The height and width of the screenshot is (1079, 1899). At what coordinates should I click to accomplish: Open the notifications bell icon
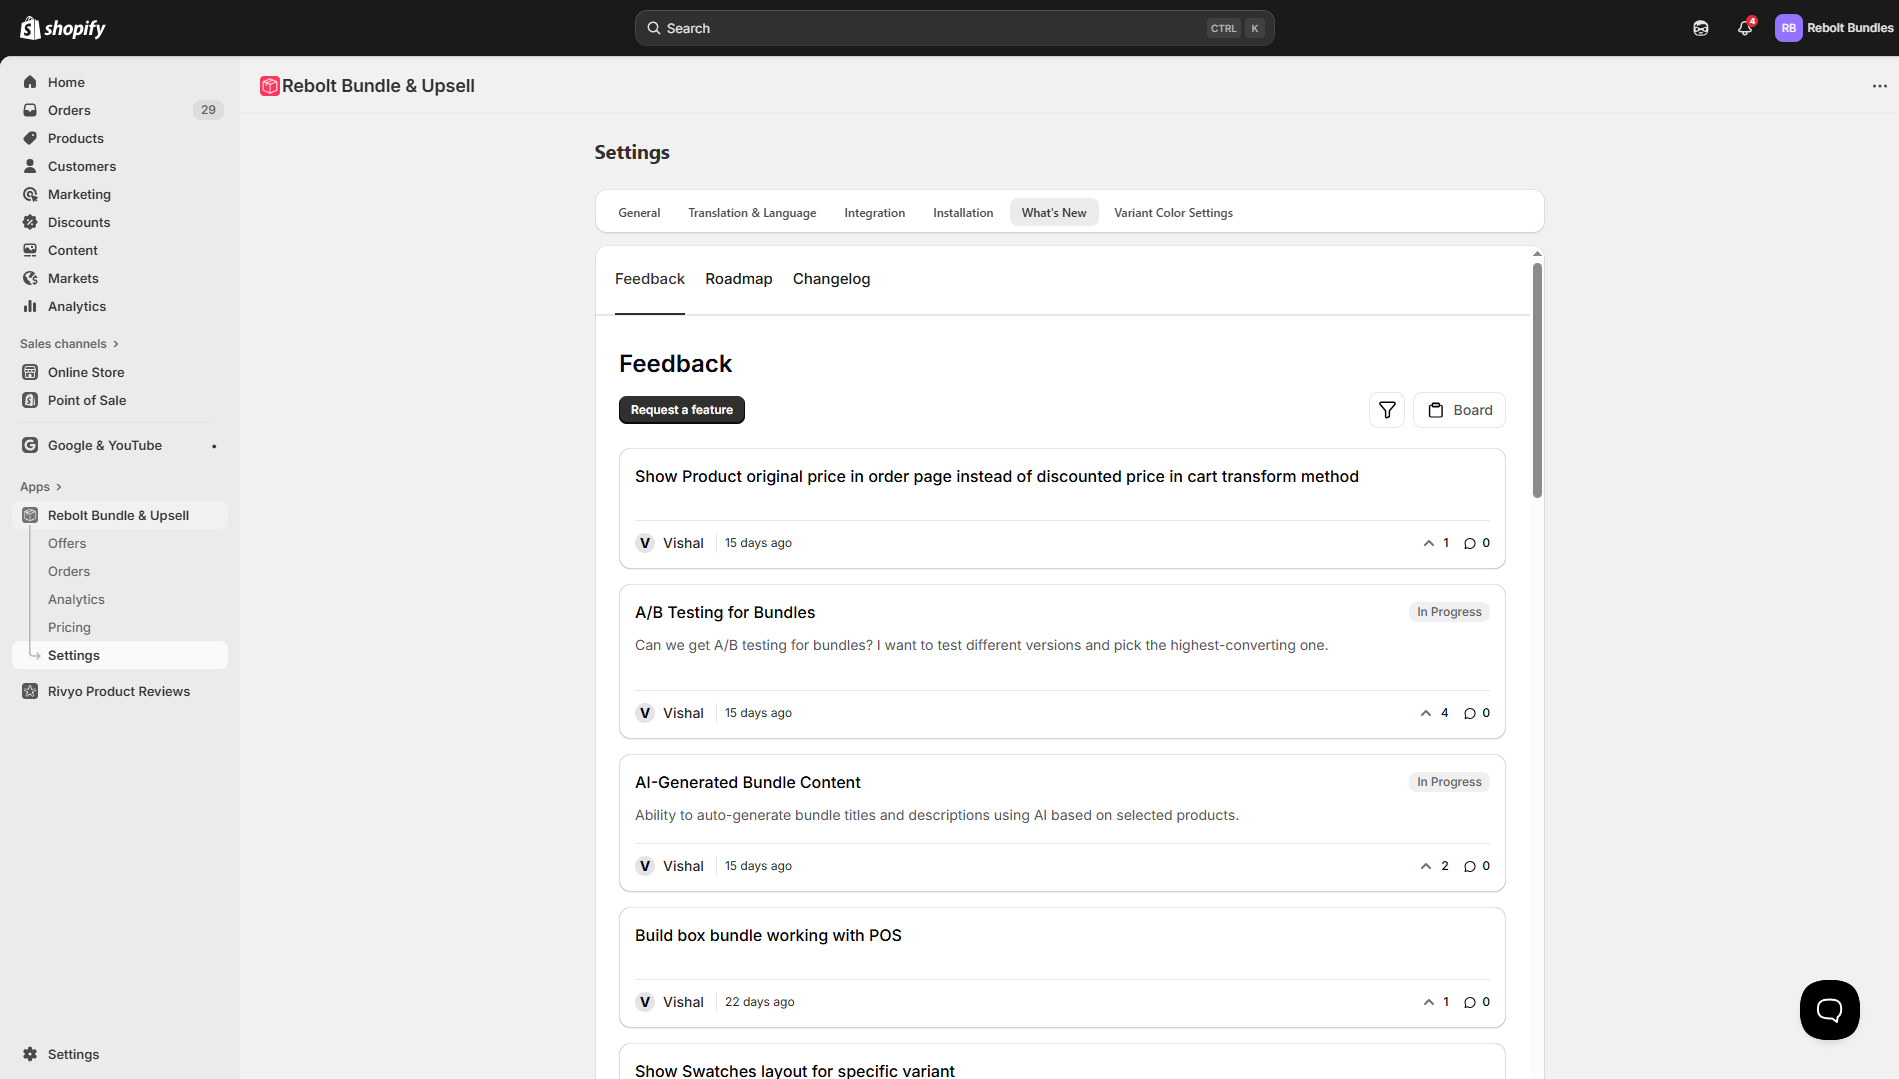[x=1745, y=28]
